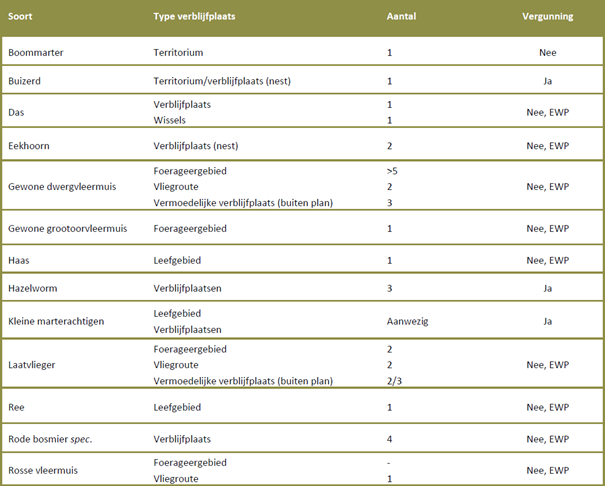This screenshot has width=605, height=486.
Task: Select the 'Territorium' cell for Boommarter
Action: pyautogui.click(x=178, y=52)
